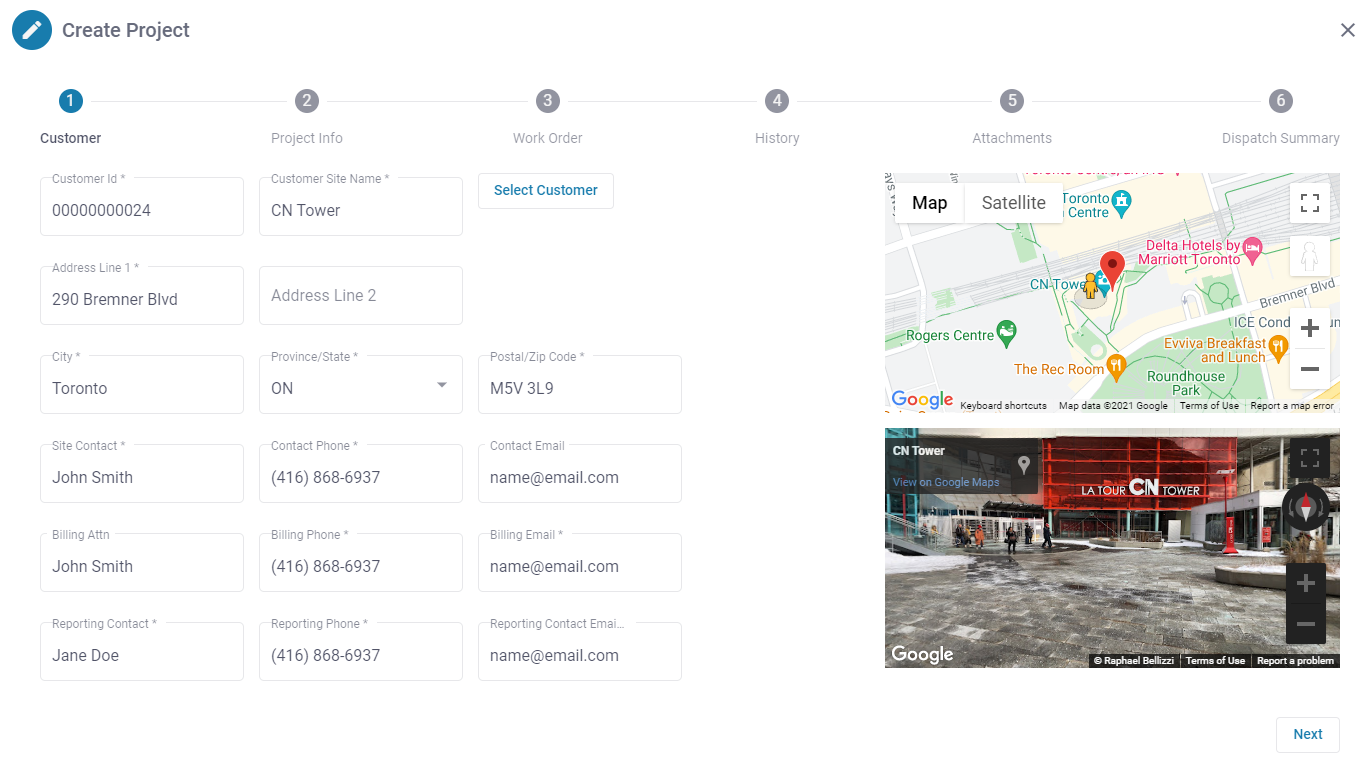This screenshot has width=1372, height=770.
Task: Click the Billing Email field
Action: pyautogui.click(x=580, y=563)
